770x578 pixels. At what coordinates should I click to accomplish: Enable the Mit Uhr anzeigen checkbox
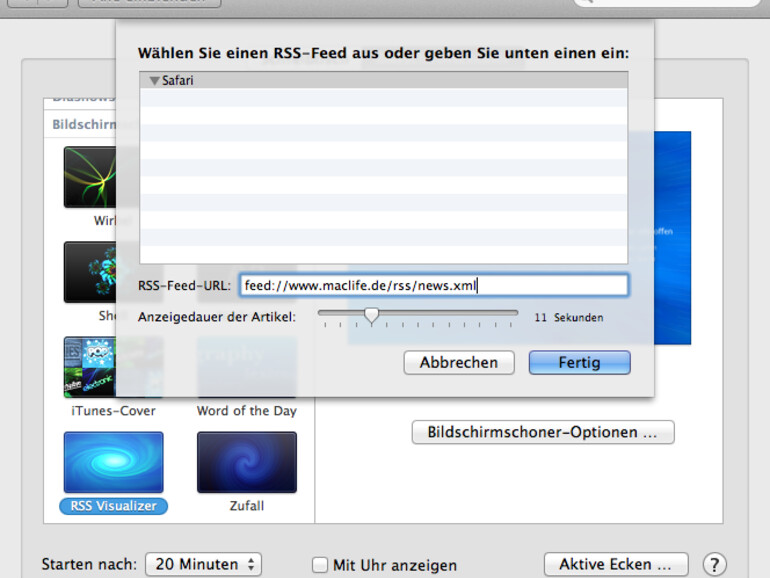point(320,565)
